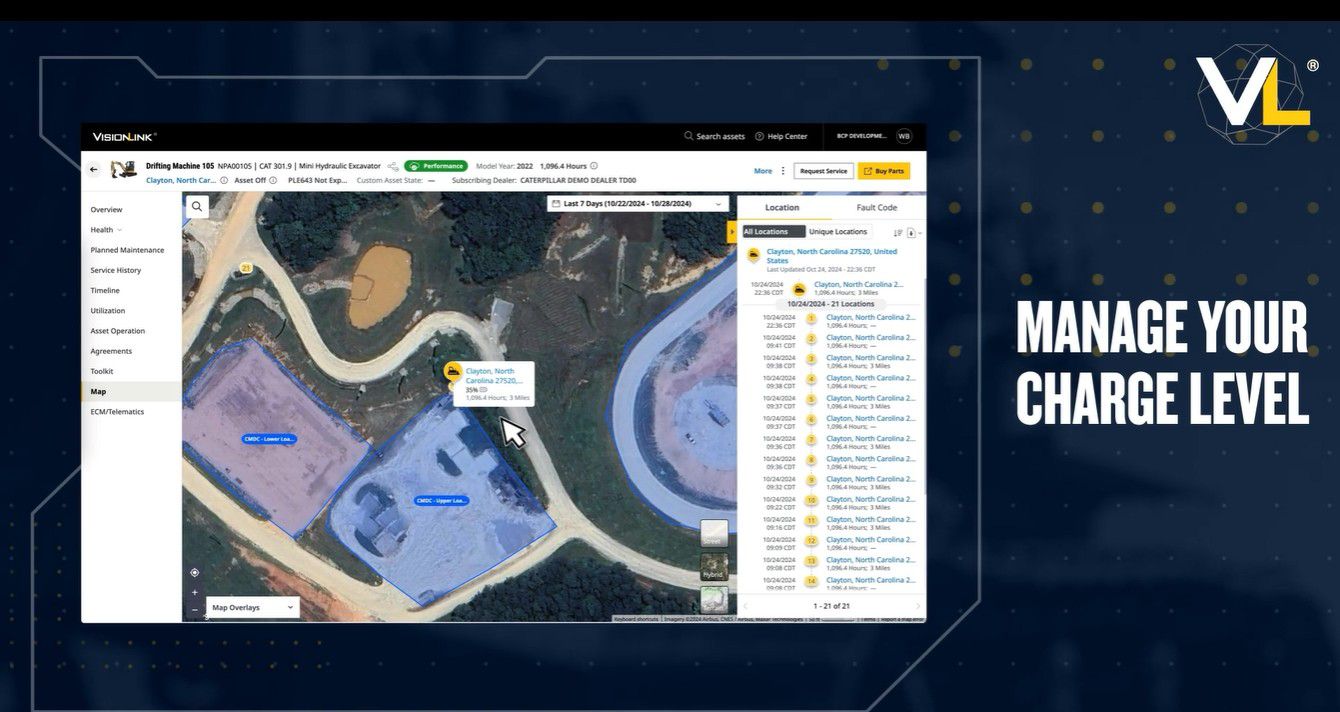Screen dimensions: 1340x712
Task: Click the VisionLink logo
Action: pos(124,136)
